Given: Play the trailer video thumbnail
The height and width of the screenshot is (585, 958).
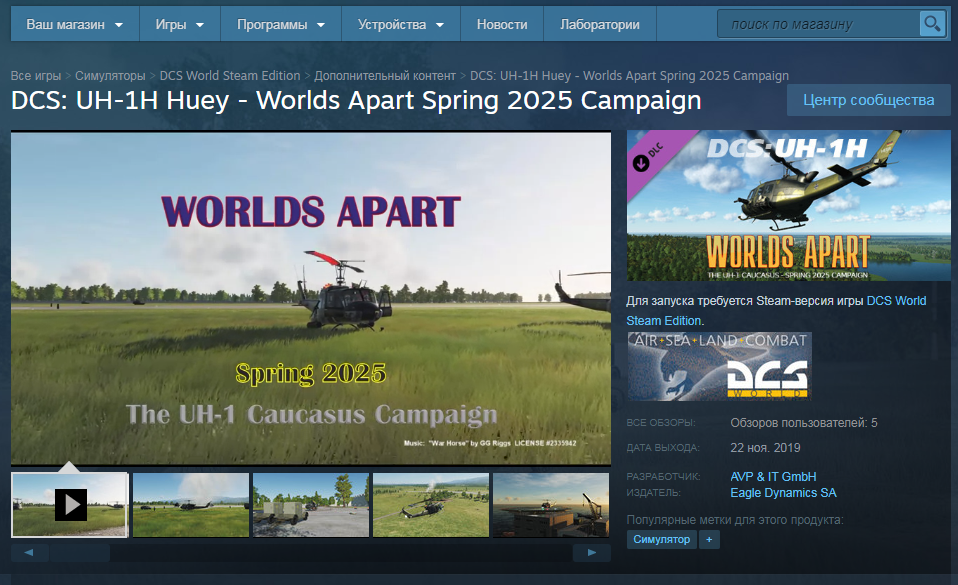Looking at the screenshot, I should 70,505.
